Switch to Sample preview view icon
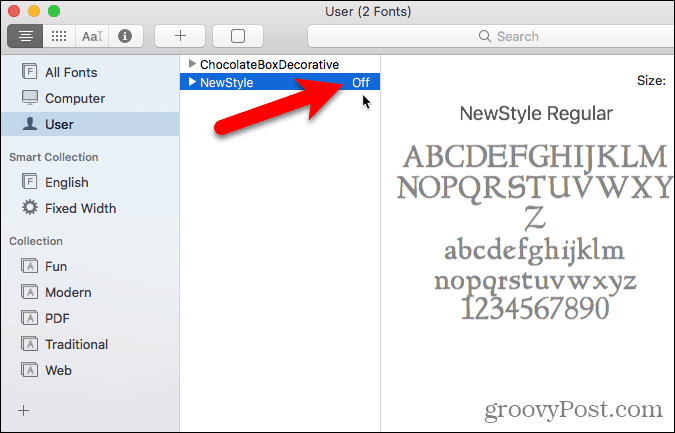The width and height of the screenshot is (675, 433). 25,36
